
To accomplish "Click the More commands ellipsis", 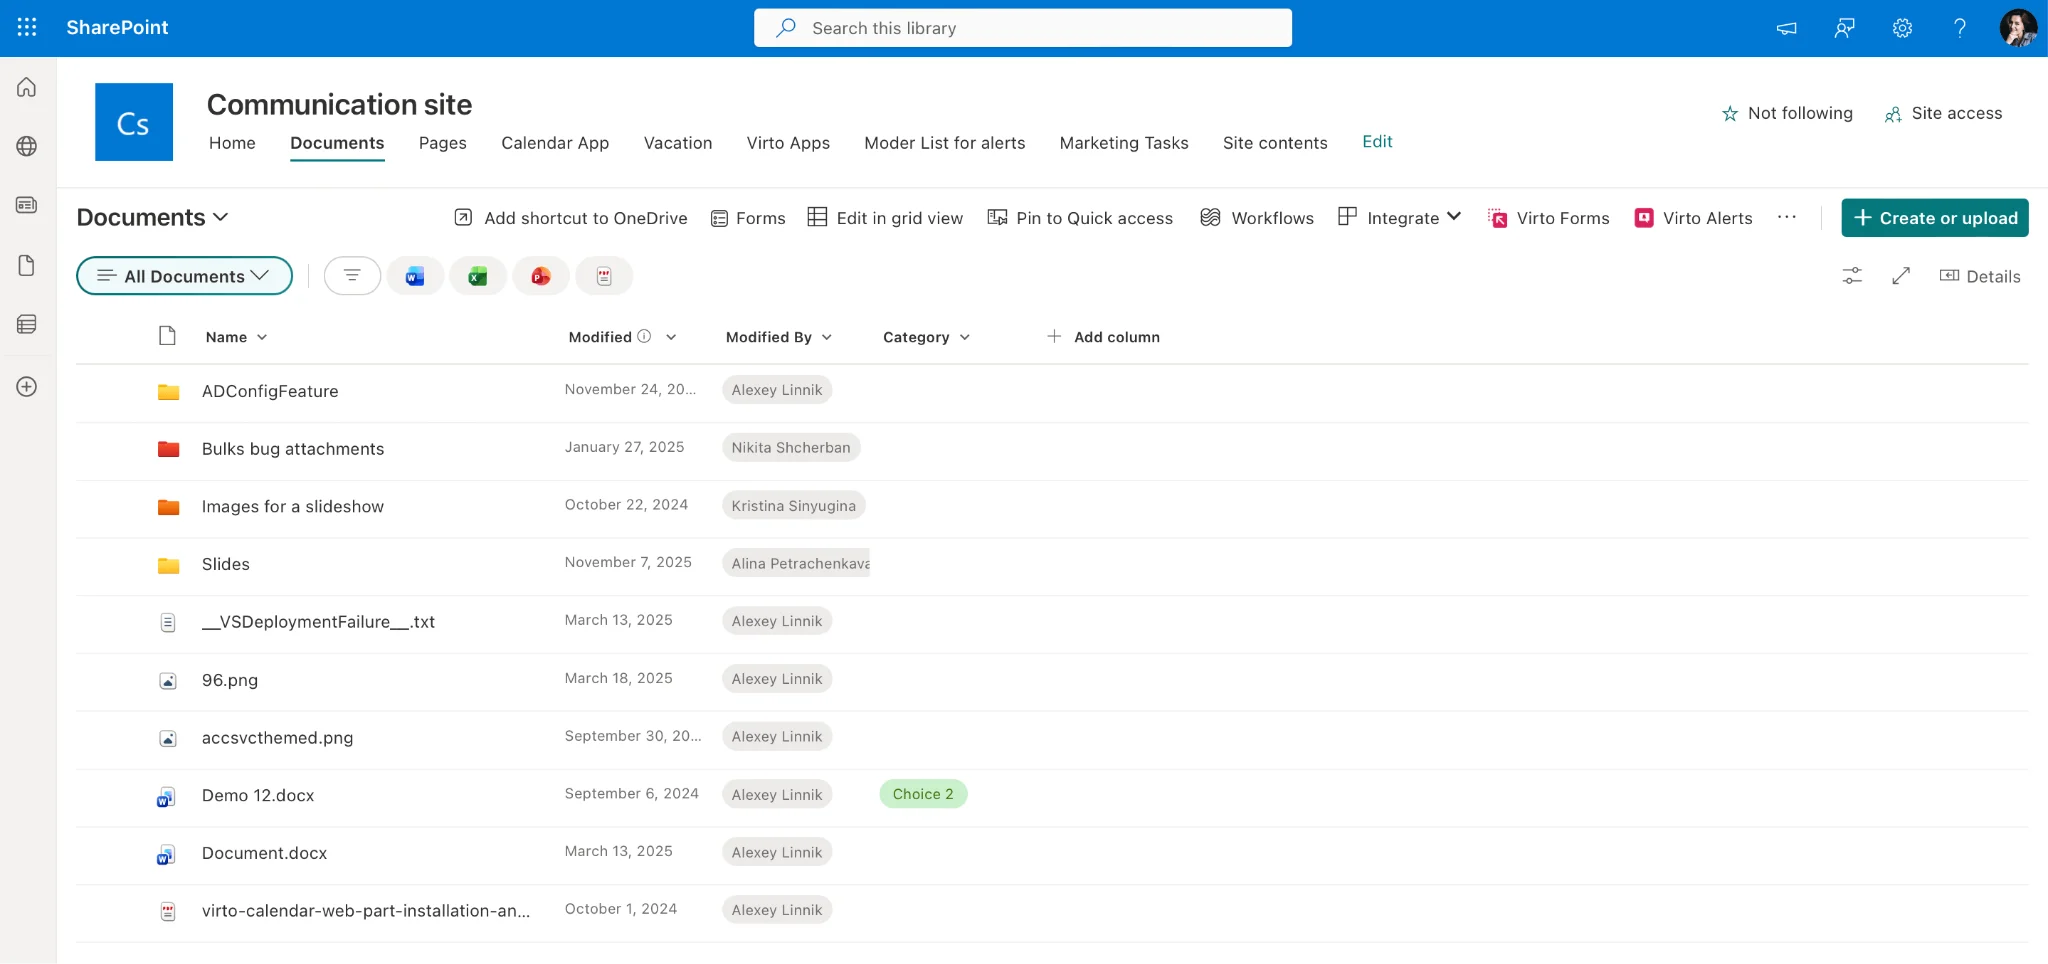I will [1787, 218].
